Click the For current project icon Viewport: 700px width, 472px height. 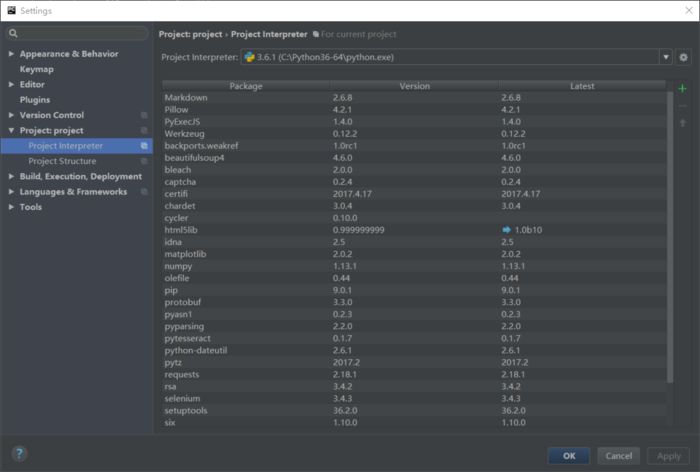coord(316,34)
